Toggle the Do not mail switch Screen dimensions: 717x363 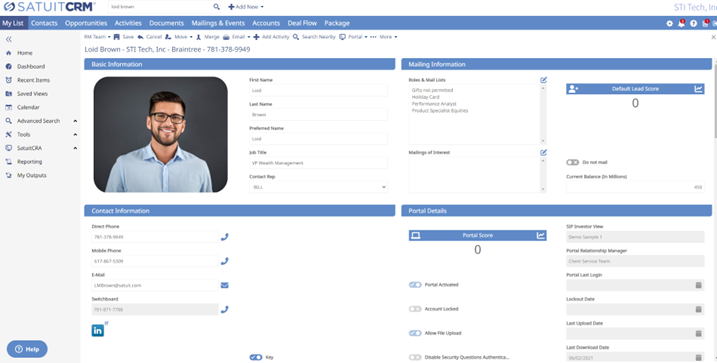pyautogui.click(x=573, y=162)
